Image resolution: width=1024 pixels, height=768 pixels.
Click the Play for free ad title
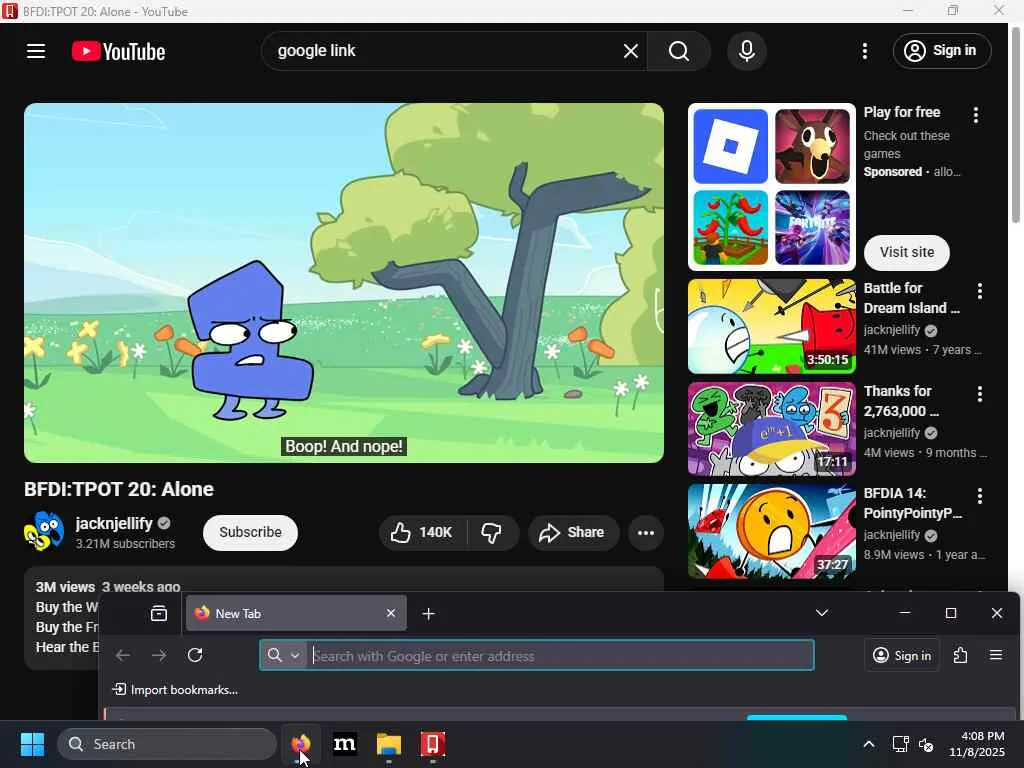[902, 112]
